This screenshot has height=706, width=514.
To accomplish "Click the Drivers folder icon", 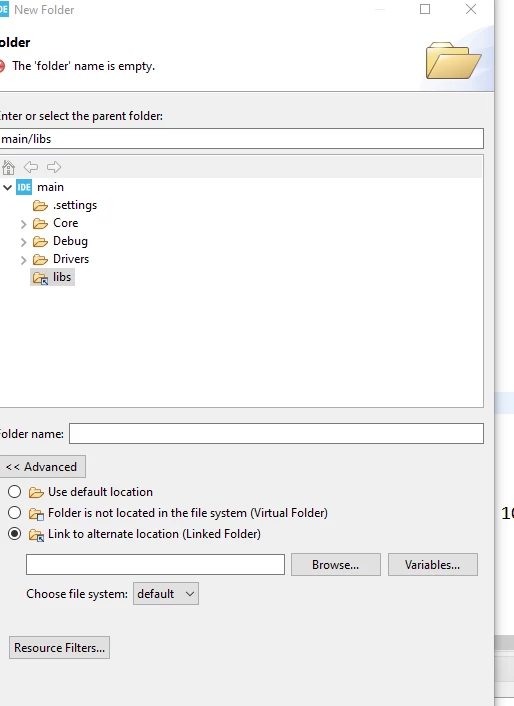I will [40, 259].
